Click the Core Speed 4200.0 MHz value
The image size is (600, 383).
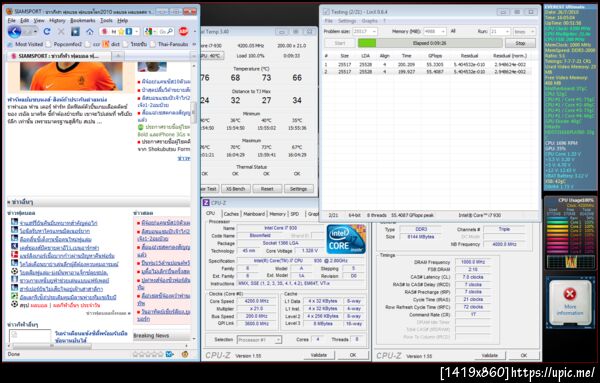[x=256, y=301]
